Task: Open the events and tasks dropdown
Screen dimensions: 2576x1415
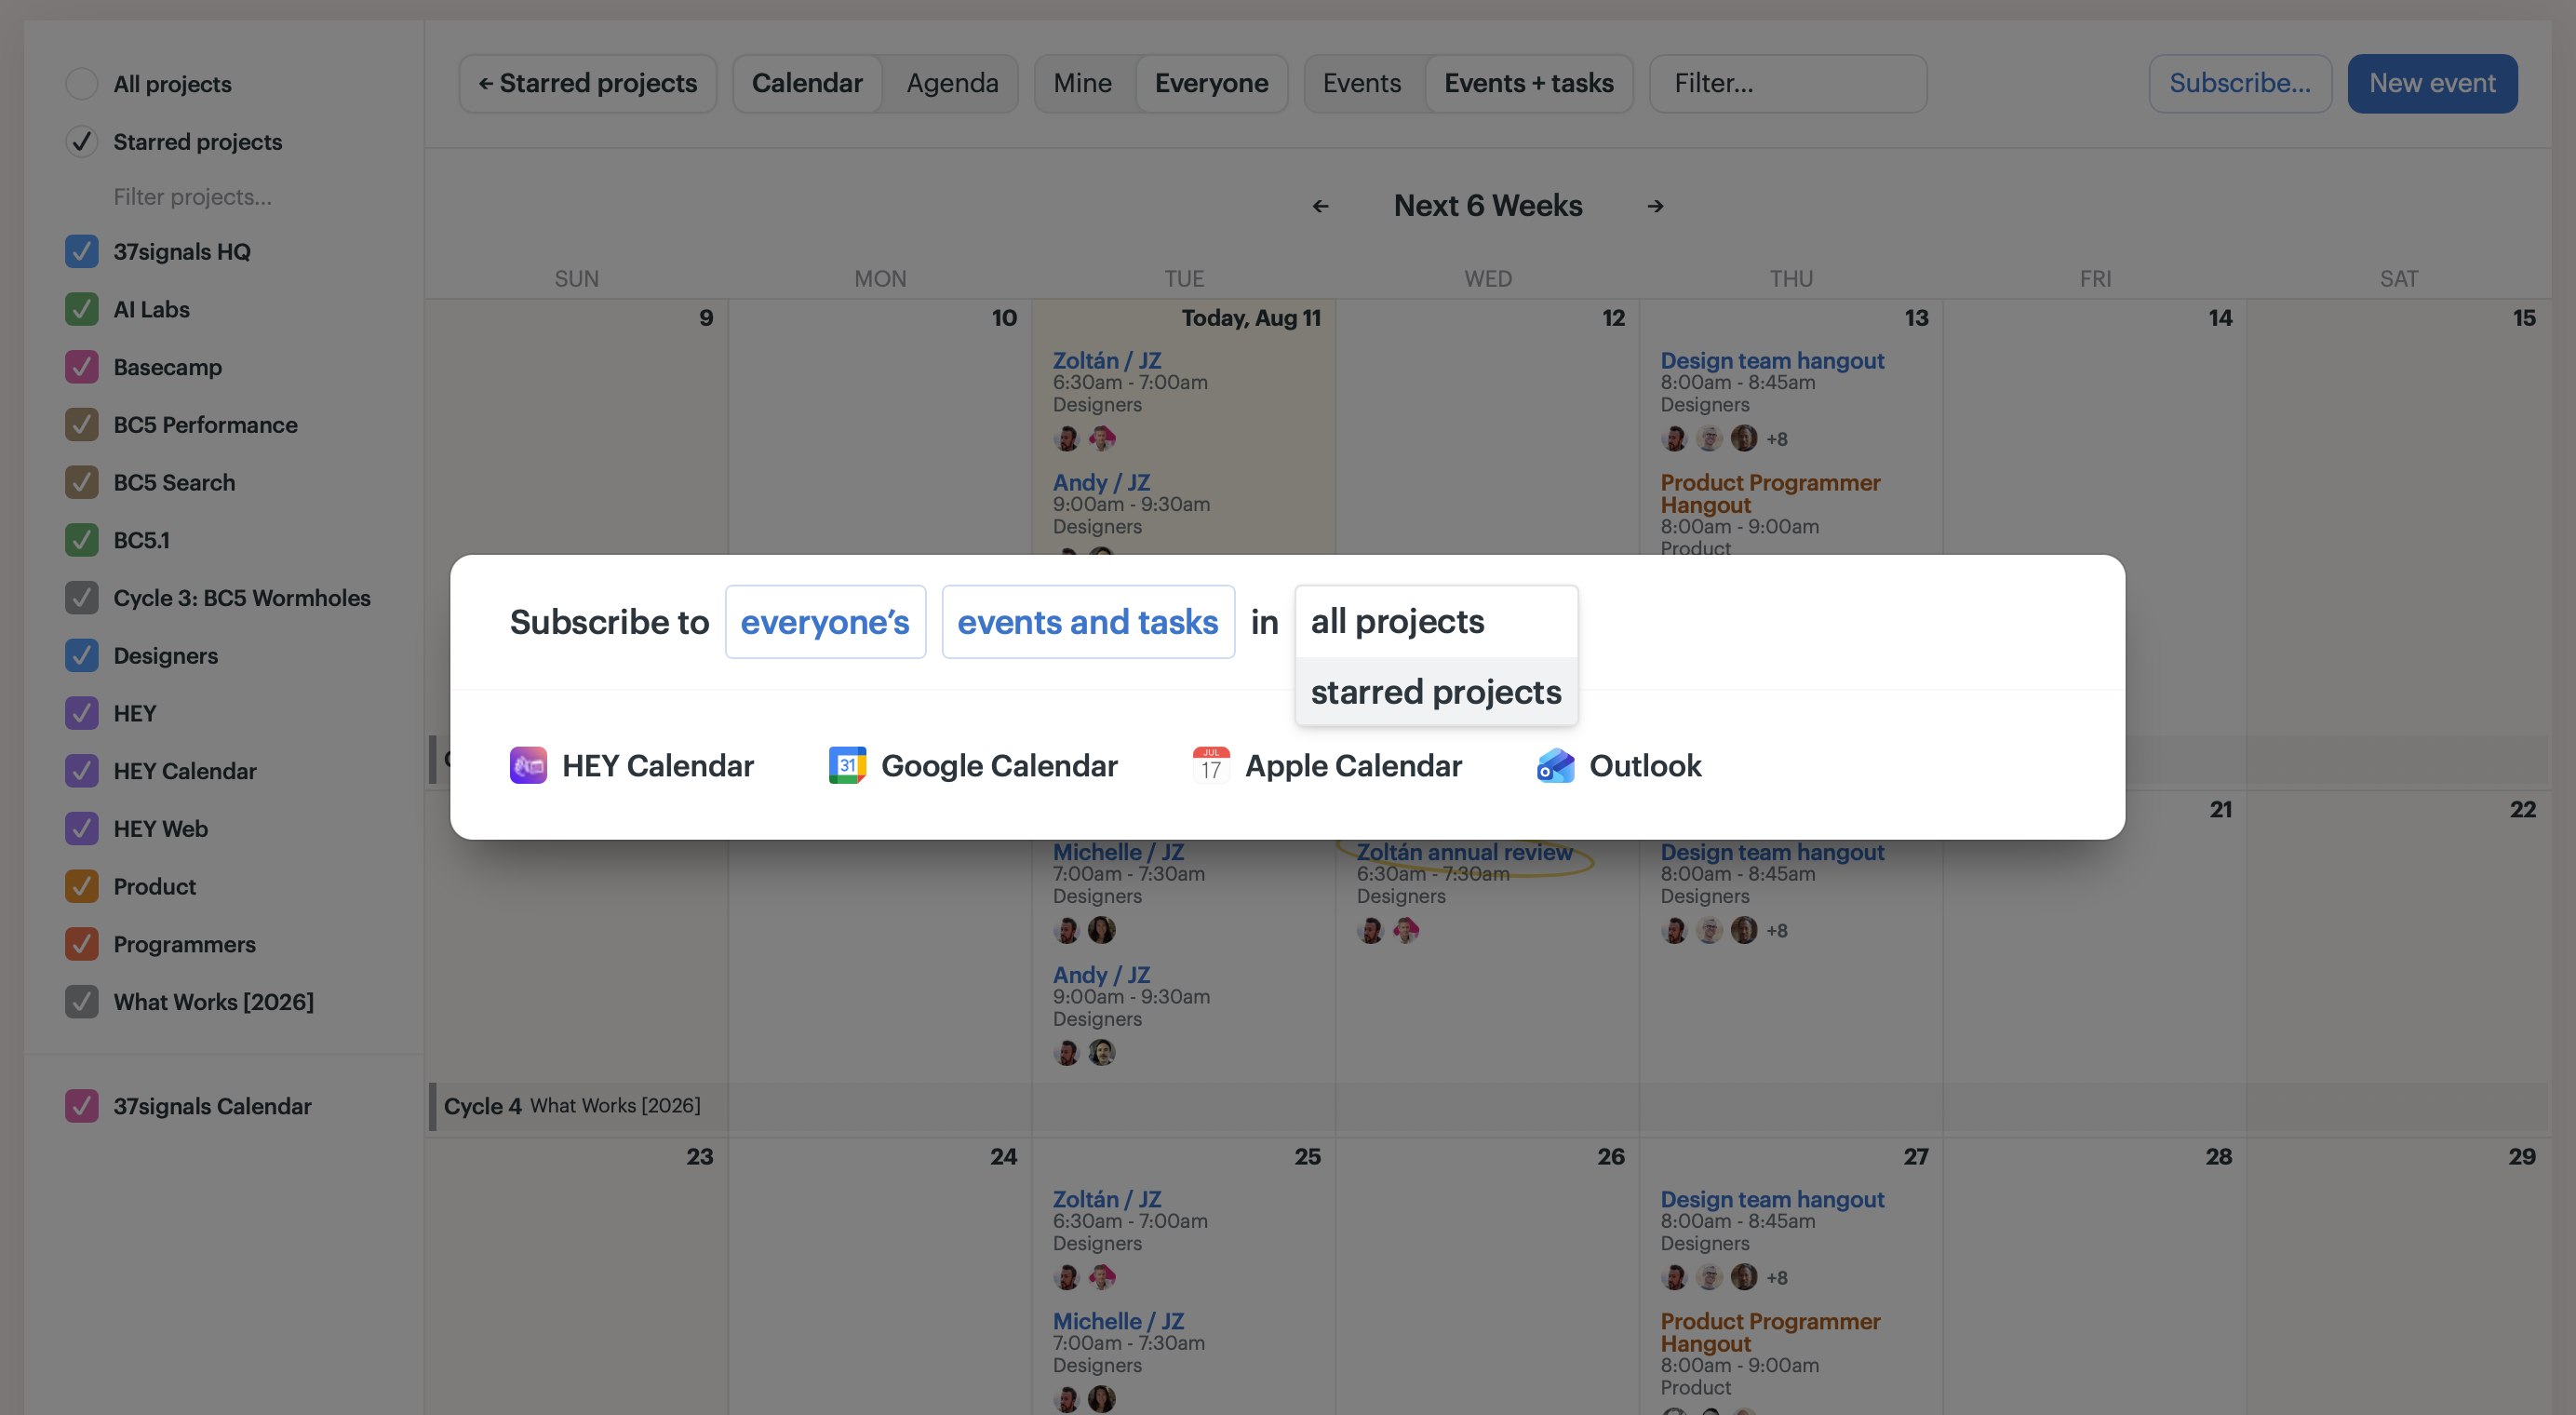Action: point(1088,622)
